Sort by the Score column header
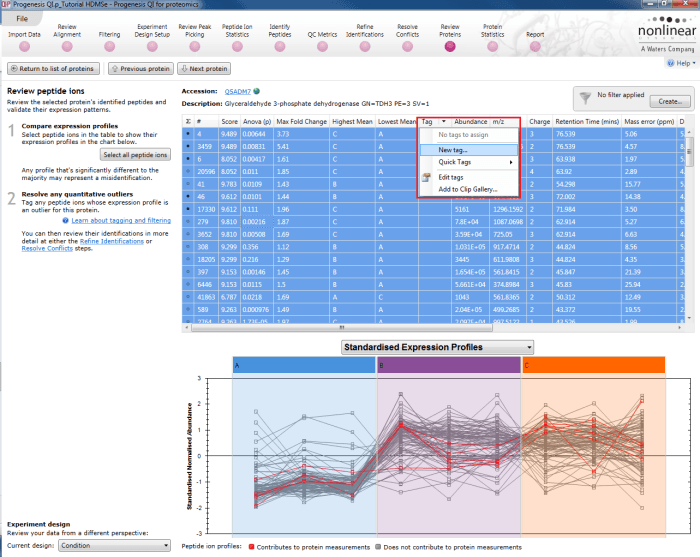 click(x=229, y=121)
